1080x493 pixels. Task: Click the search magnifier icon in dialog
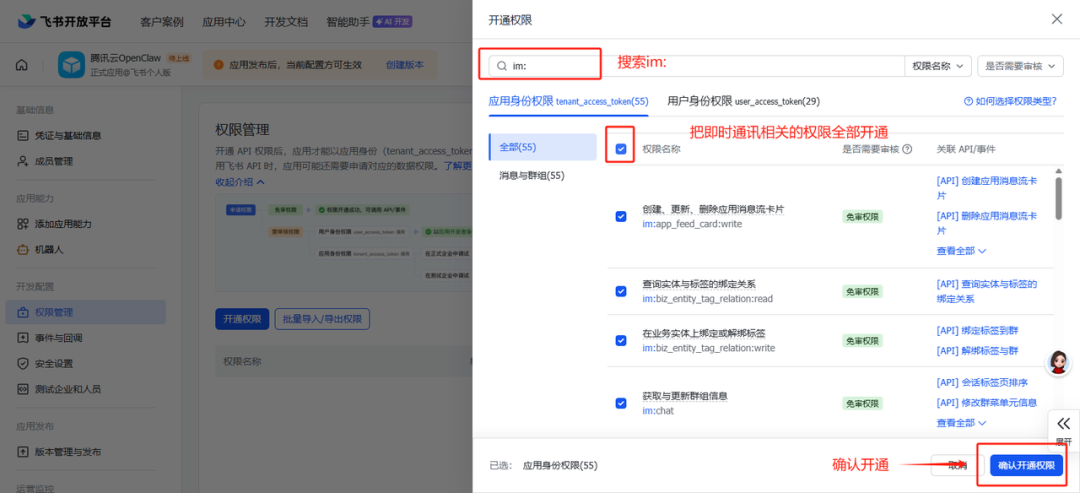502,65
